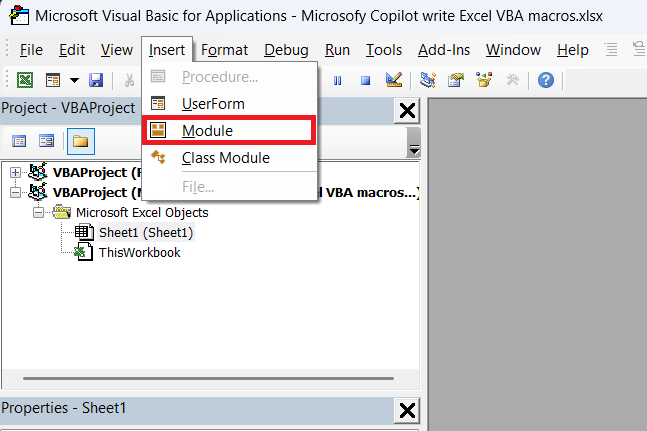Open the Window menu
Image resolution: width=647 pixels, height=431 pixels.
(x=513, y=50)
